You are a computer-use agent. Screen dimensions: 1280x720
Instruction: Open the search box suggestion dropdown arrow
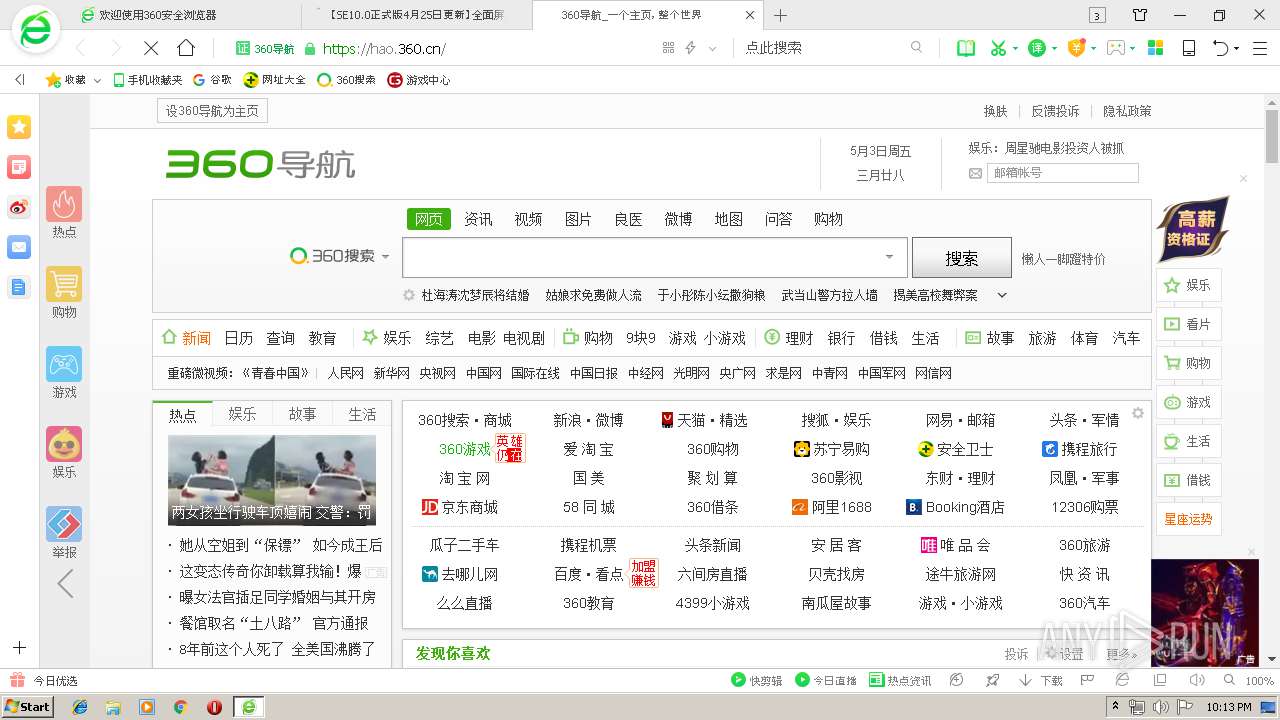(889, 257)
